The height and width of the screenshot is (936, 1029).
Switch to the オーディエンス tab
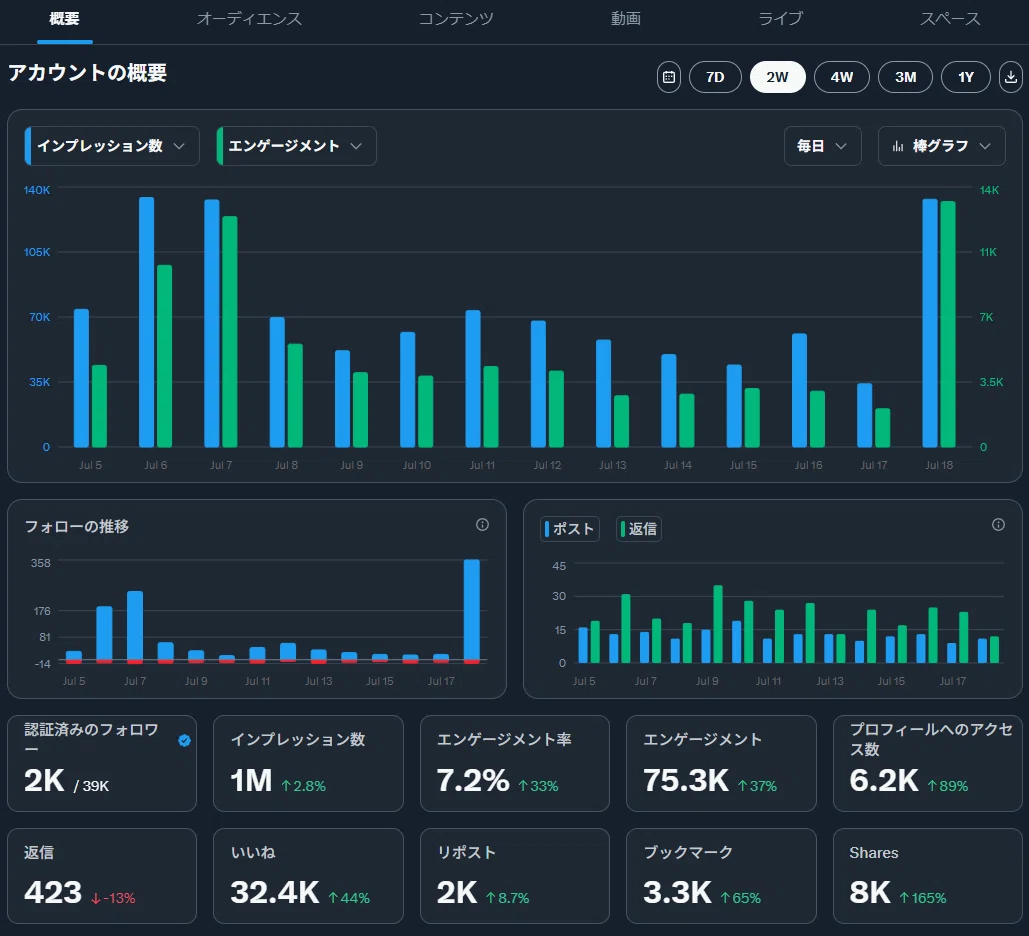click(249, 18)
